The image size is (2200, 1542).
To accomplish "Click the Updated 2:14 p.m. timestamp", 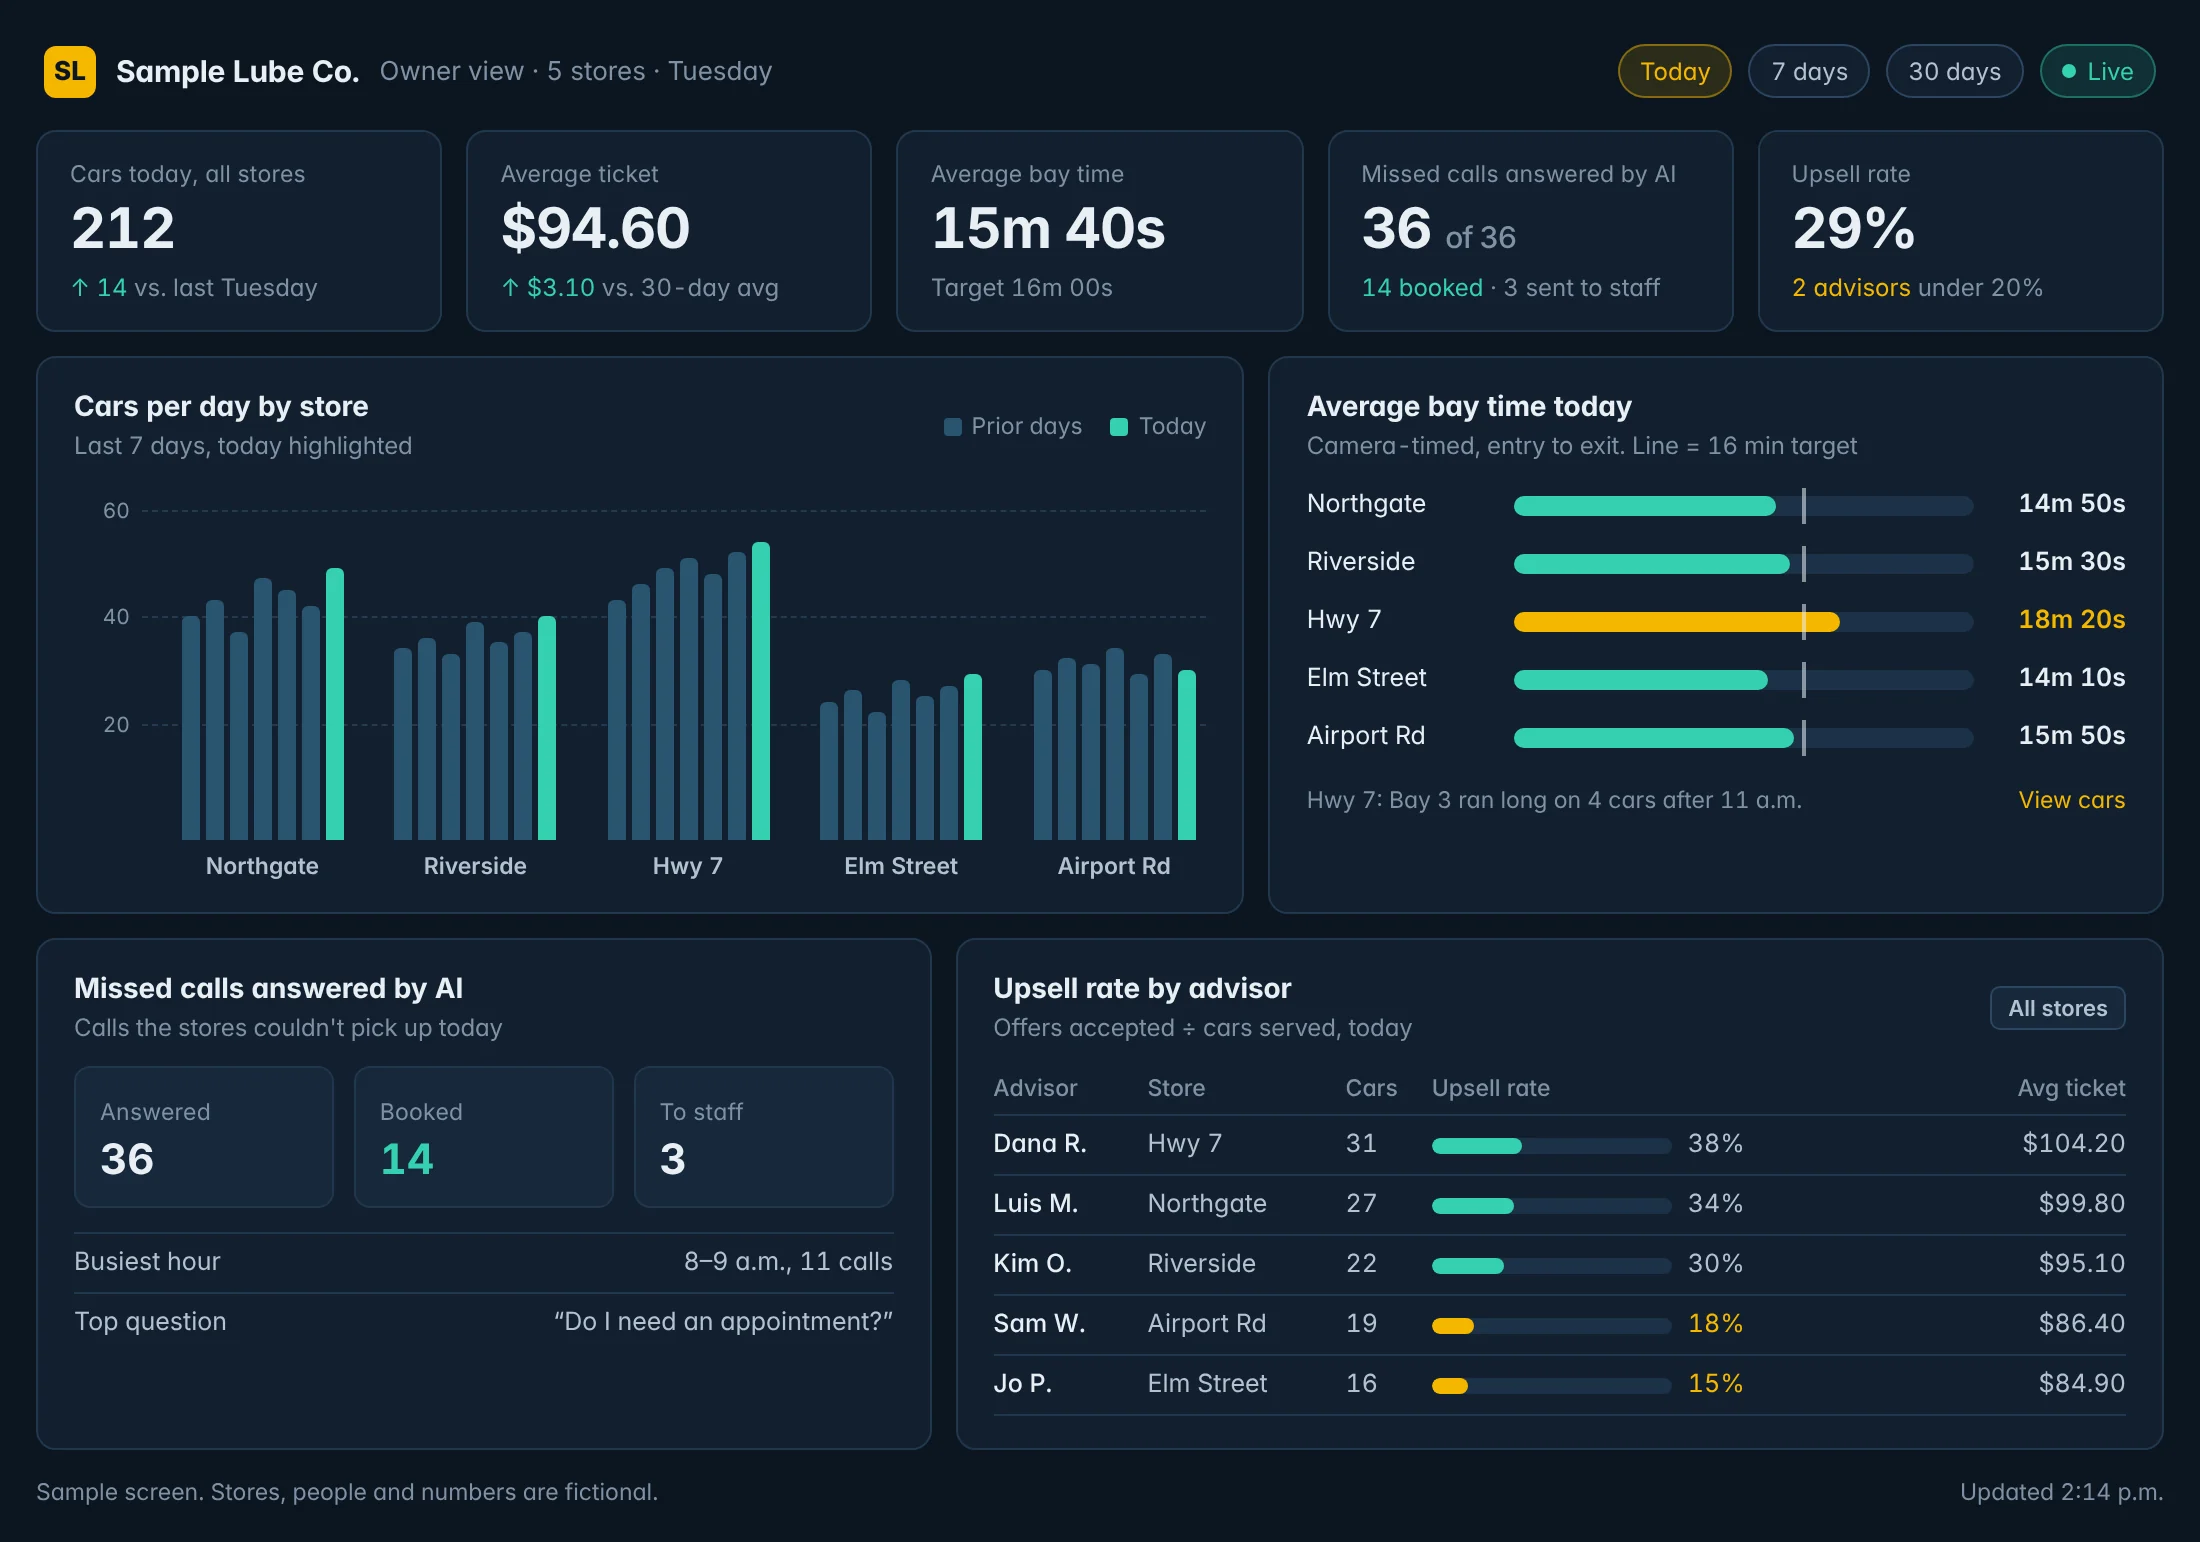I will [x=2061, y=1492].
